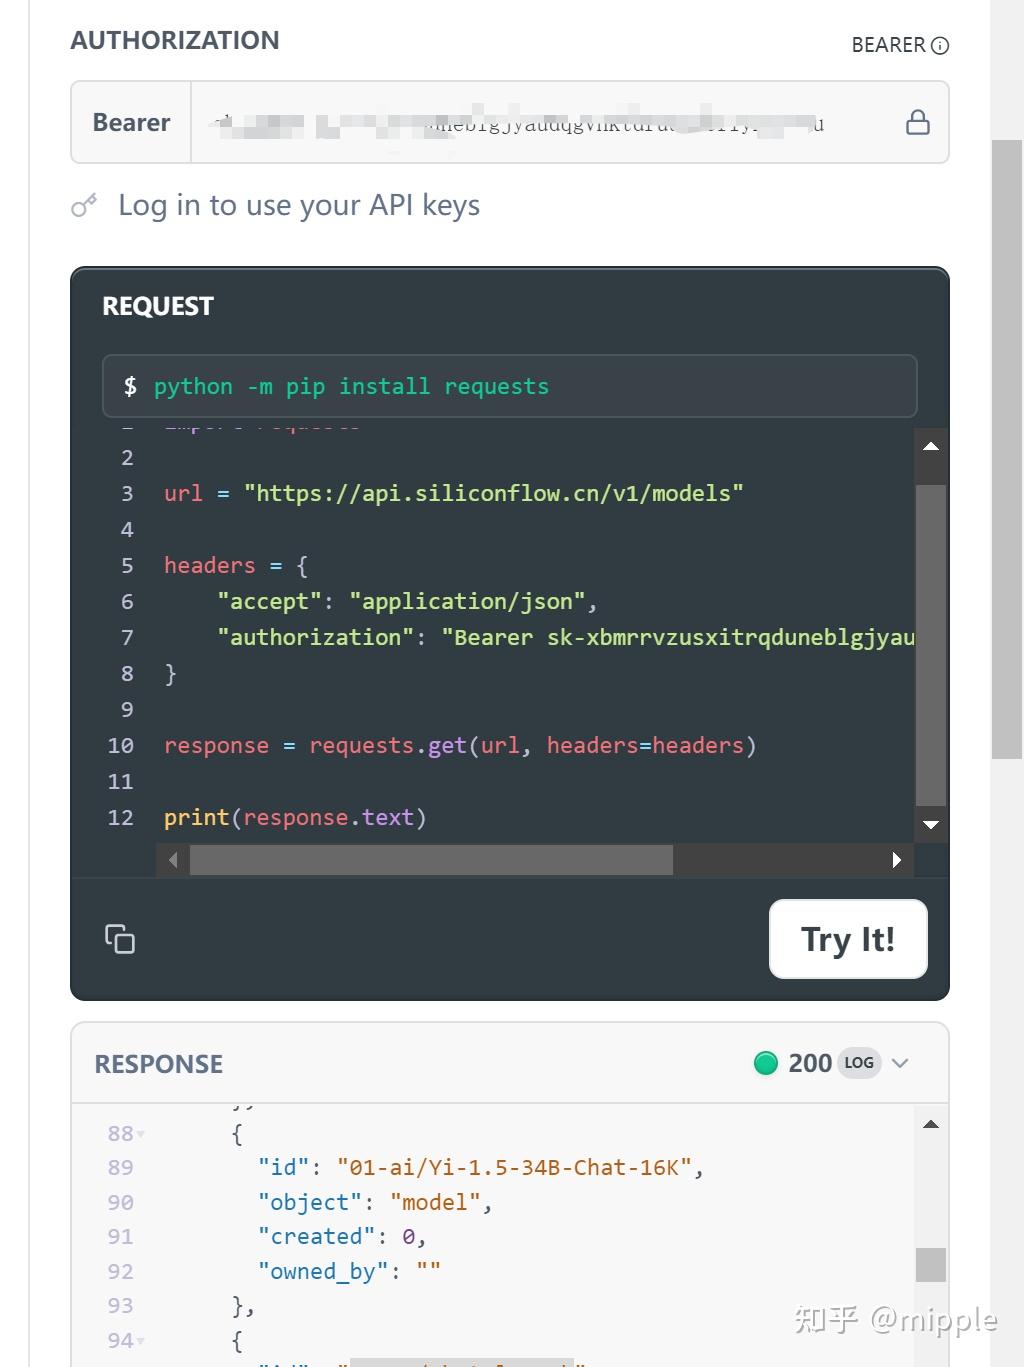1024x1367 pixels.
Task: Click the key icon next to the login link
Action: click(84, 204)
